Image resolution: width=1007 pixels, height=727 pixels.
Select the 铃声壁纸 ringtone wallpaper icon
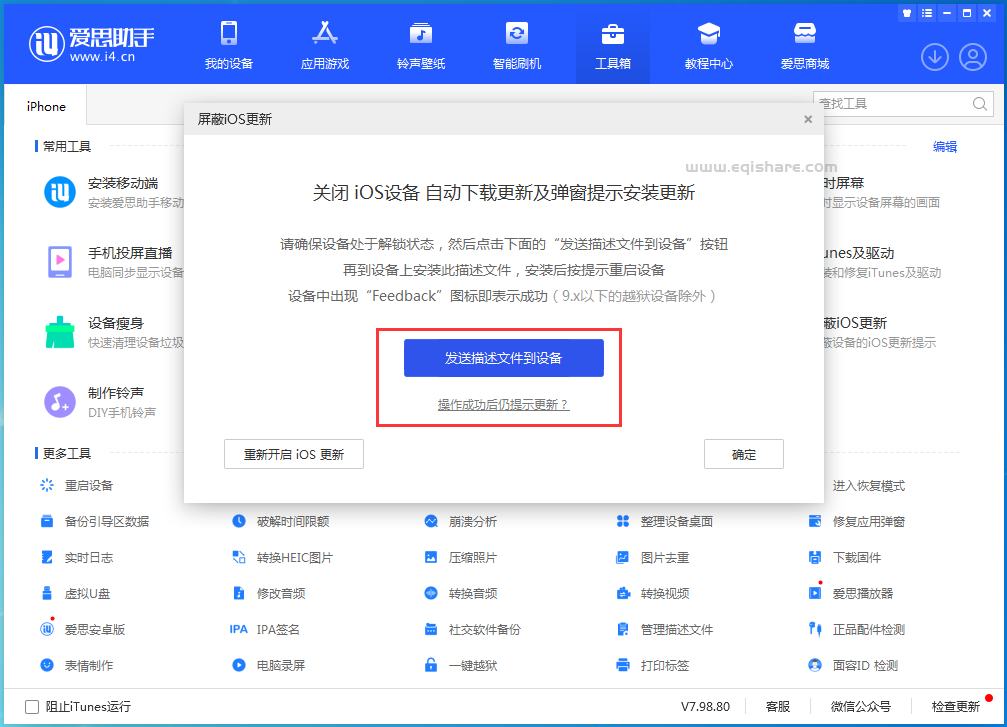[x=420, y=43]
